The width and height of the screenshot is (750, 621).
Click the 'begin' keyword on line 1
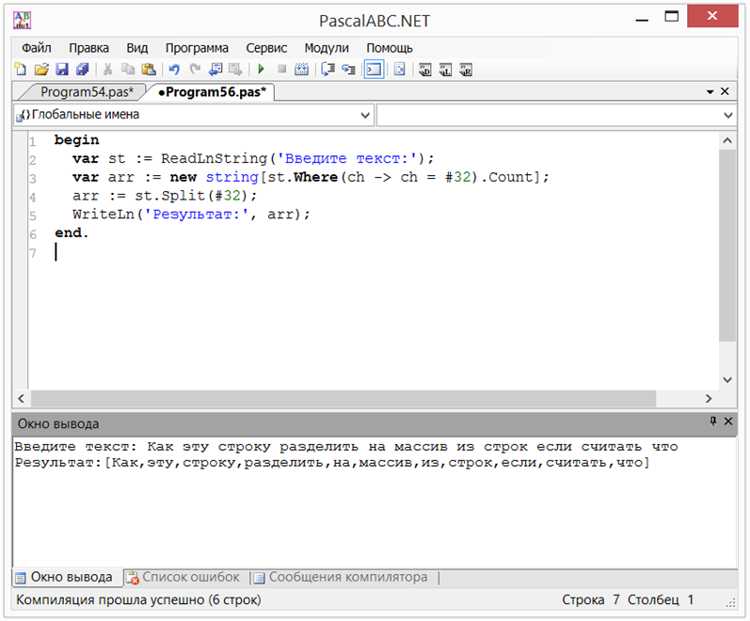(77, 140)
